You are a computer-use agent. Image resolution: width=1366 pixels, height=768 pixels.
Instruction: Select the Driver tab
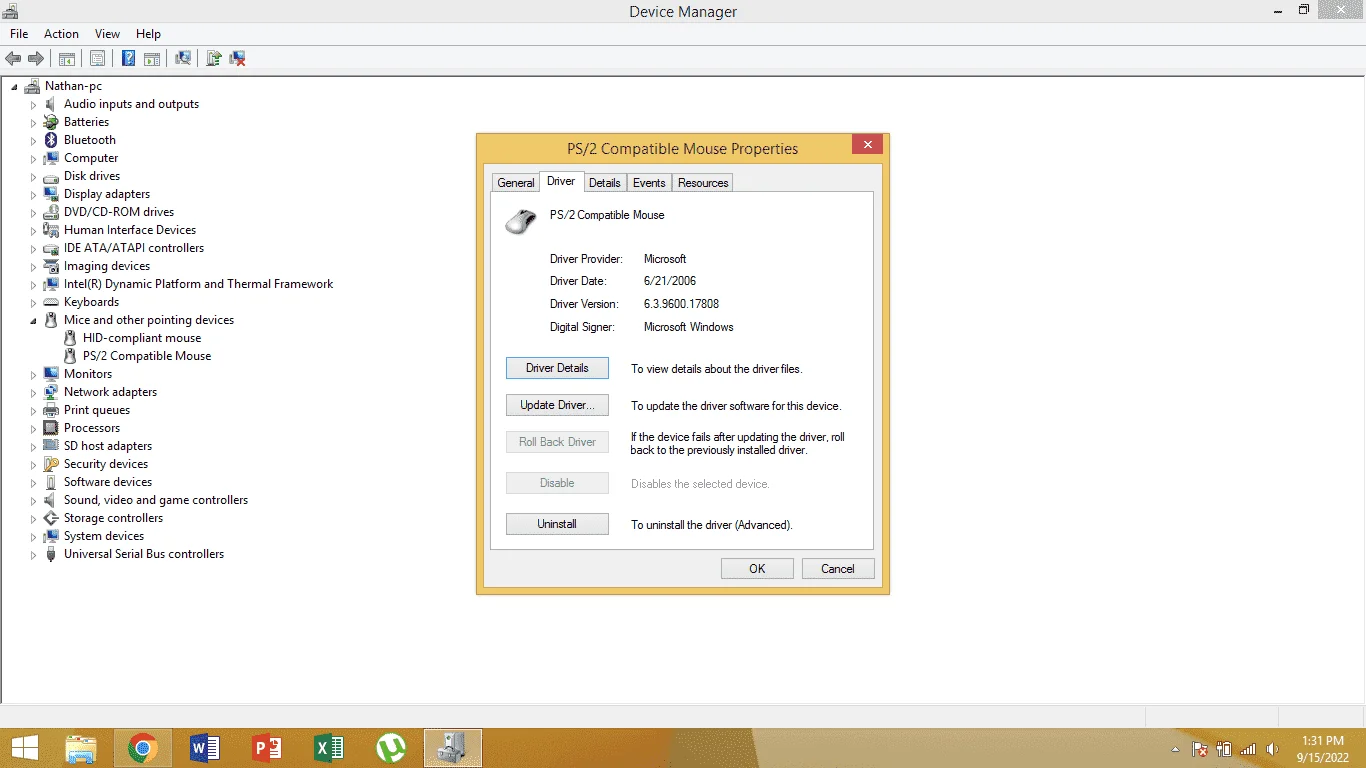[561, 181]
